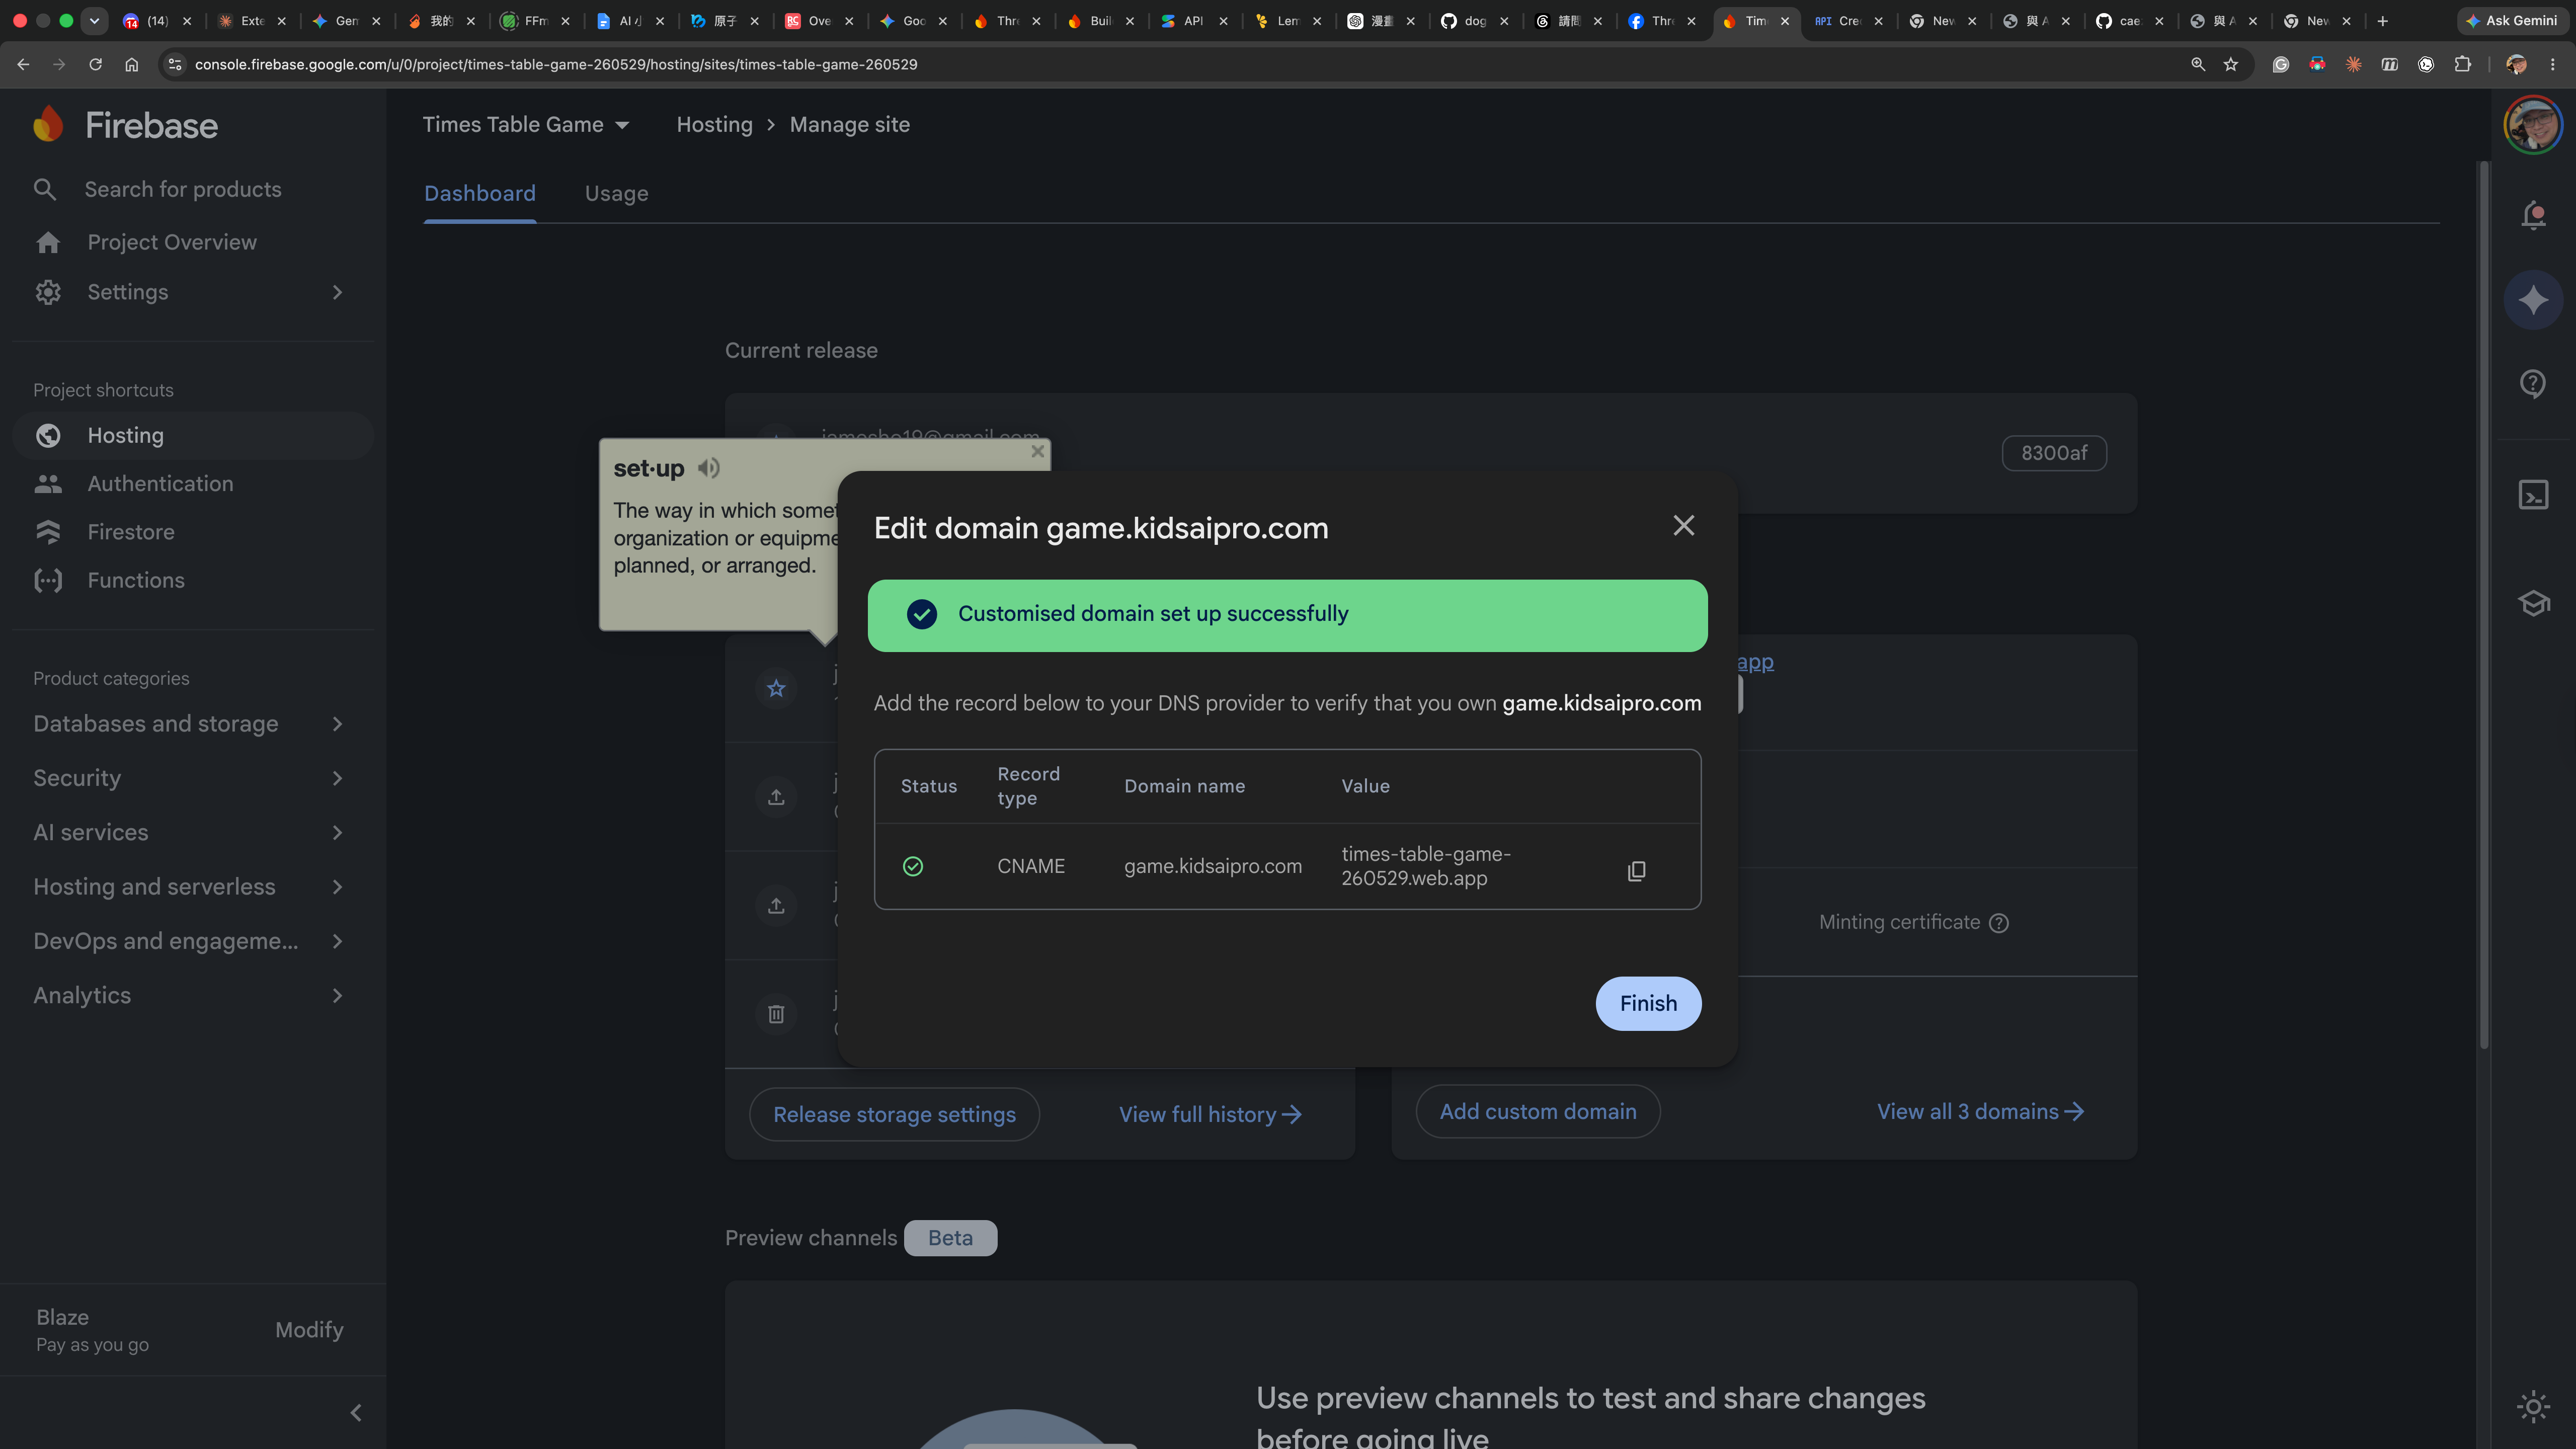This screenshot has width=2576, height=1449.
Task: Expand Databases and storage category
Action: point(190,723)
